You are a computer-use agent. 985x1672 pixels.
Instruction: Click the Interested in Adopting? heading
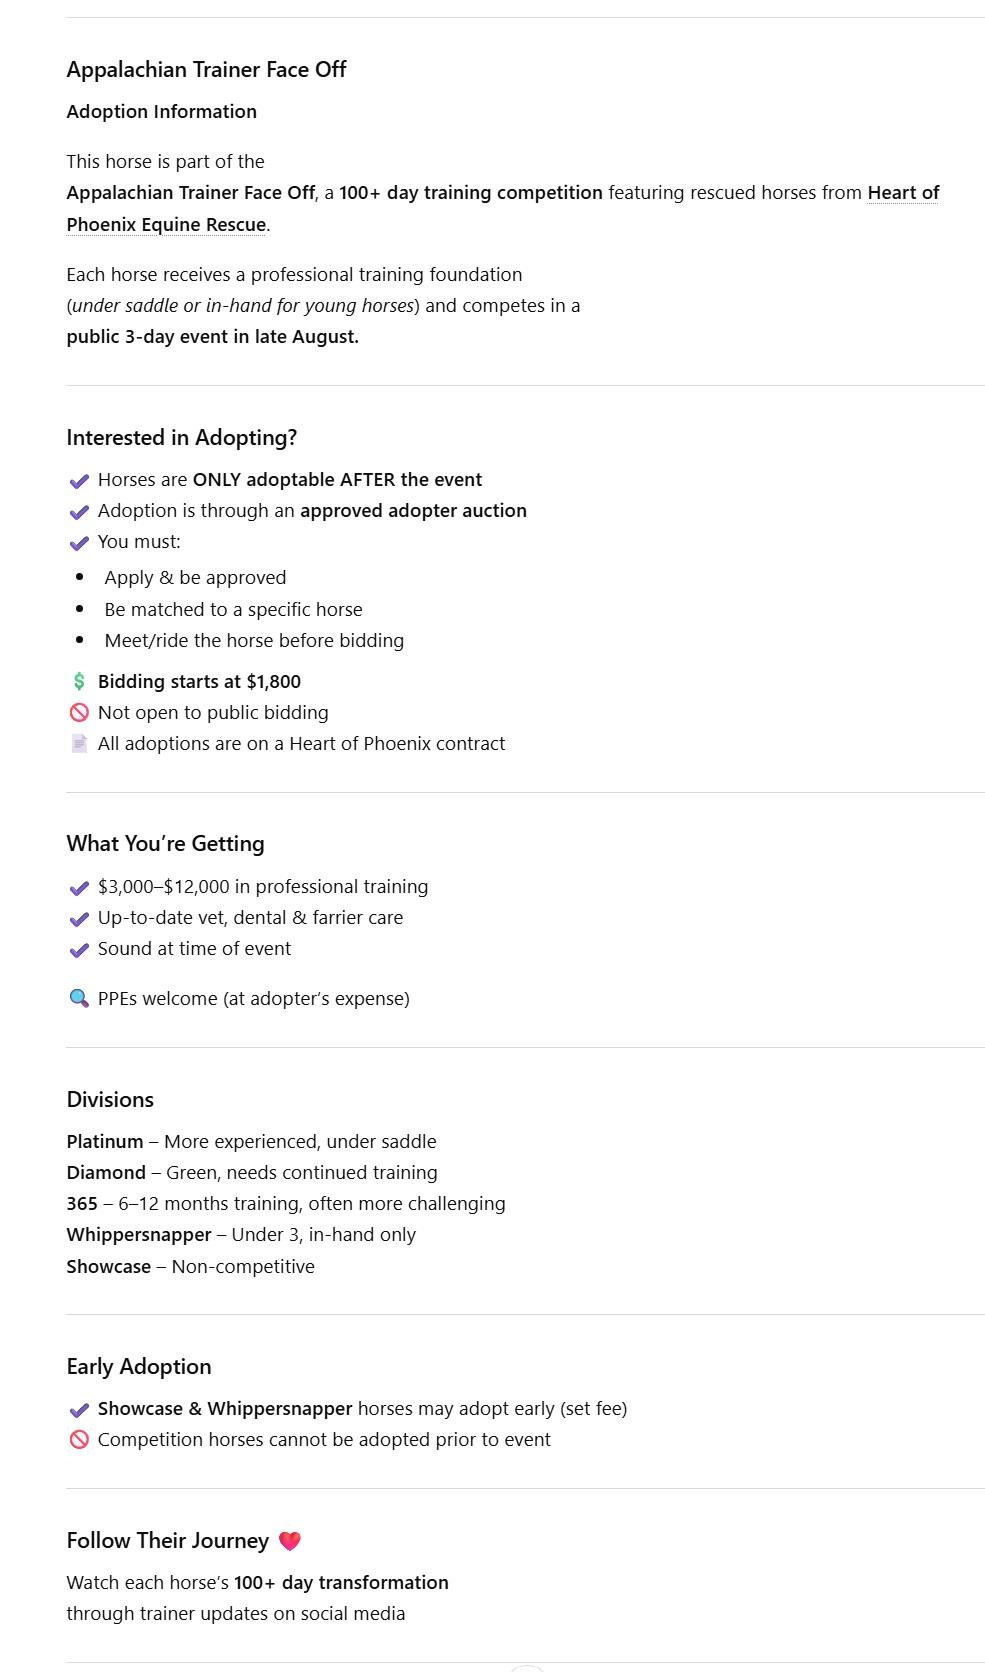(x=182, y=438)
